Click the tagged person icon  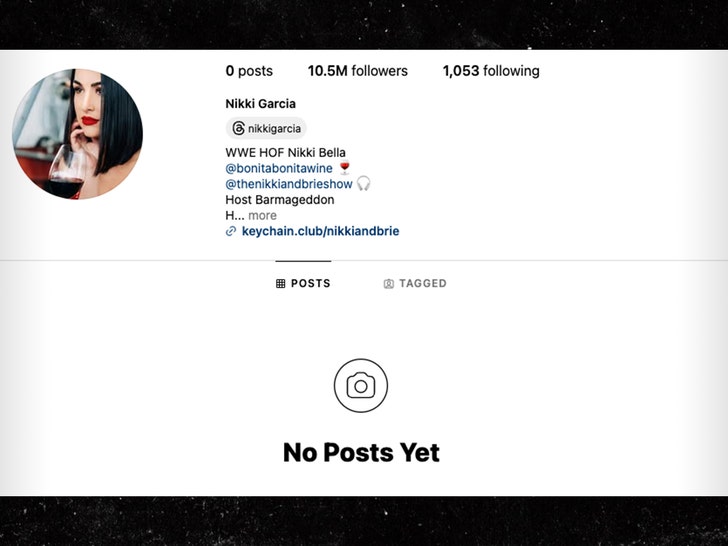click(x=389, y=284)
